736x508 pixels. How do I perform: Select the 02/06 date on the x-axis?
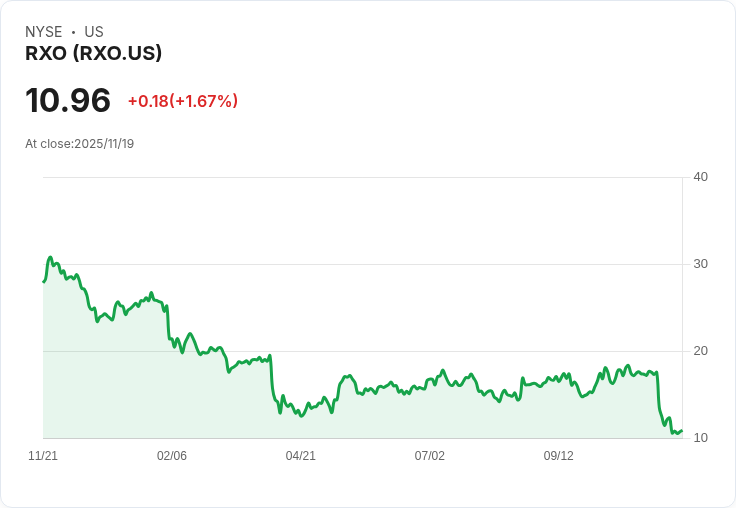(x=172, y=456)
